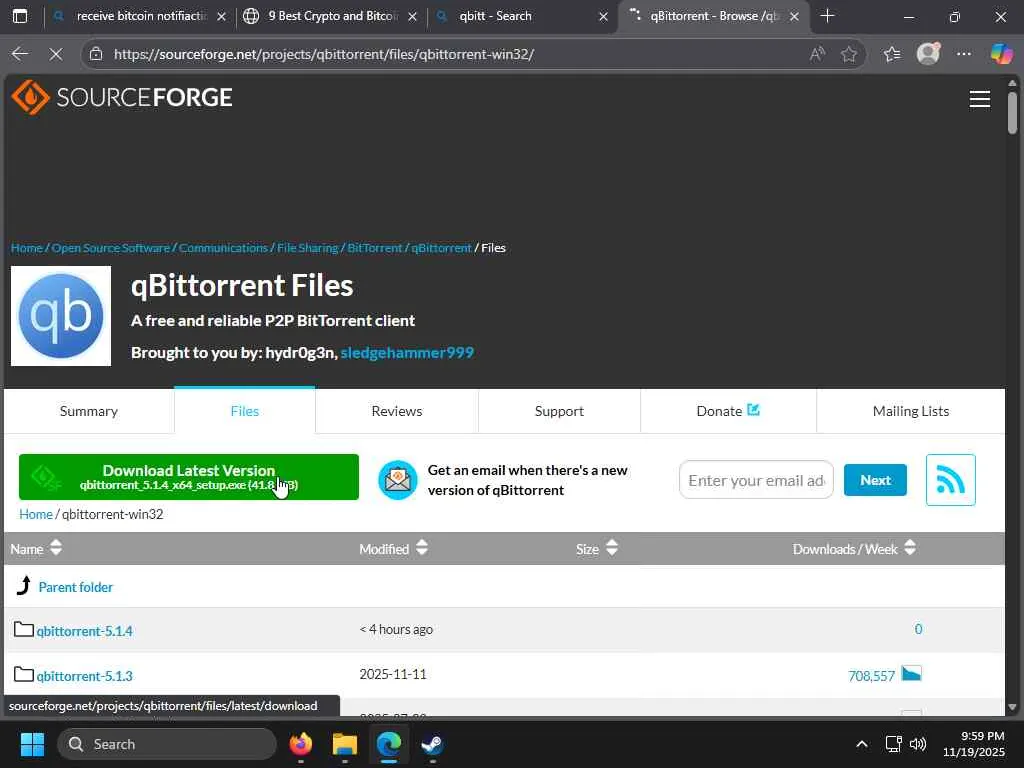This screenshot has height=768, width=1024.
Task: Close the 'qbitt - Search' tab
Action: (603, 16)
